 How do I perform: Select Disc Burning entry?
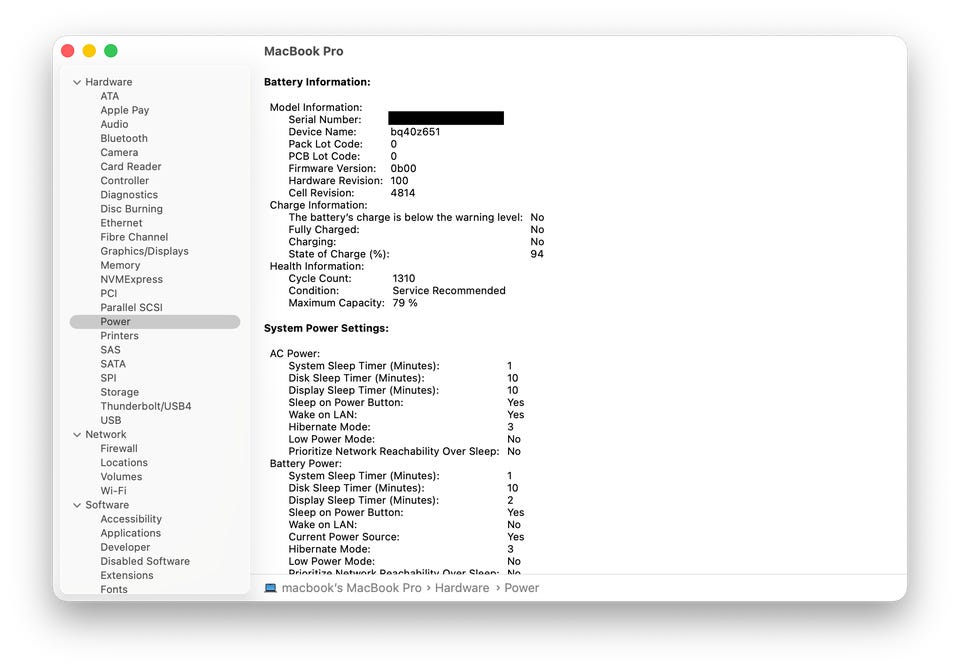click(132, 209)
